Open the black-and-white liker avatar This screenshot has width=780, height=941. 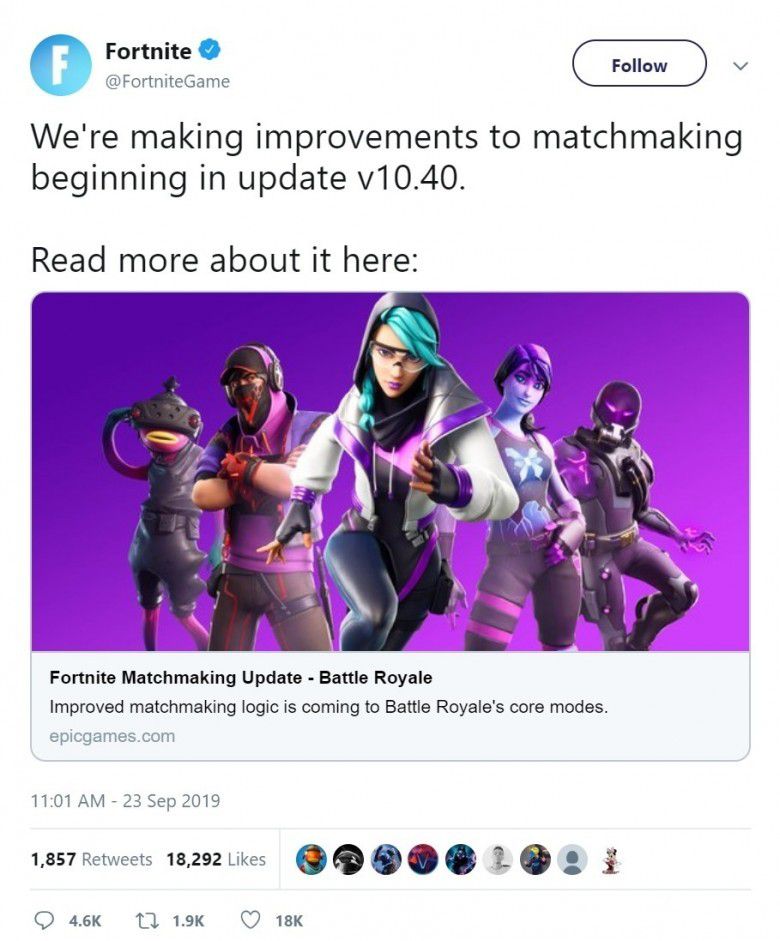pos(349,859)
